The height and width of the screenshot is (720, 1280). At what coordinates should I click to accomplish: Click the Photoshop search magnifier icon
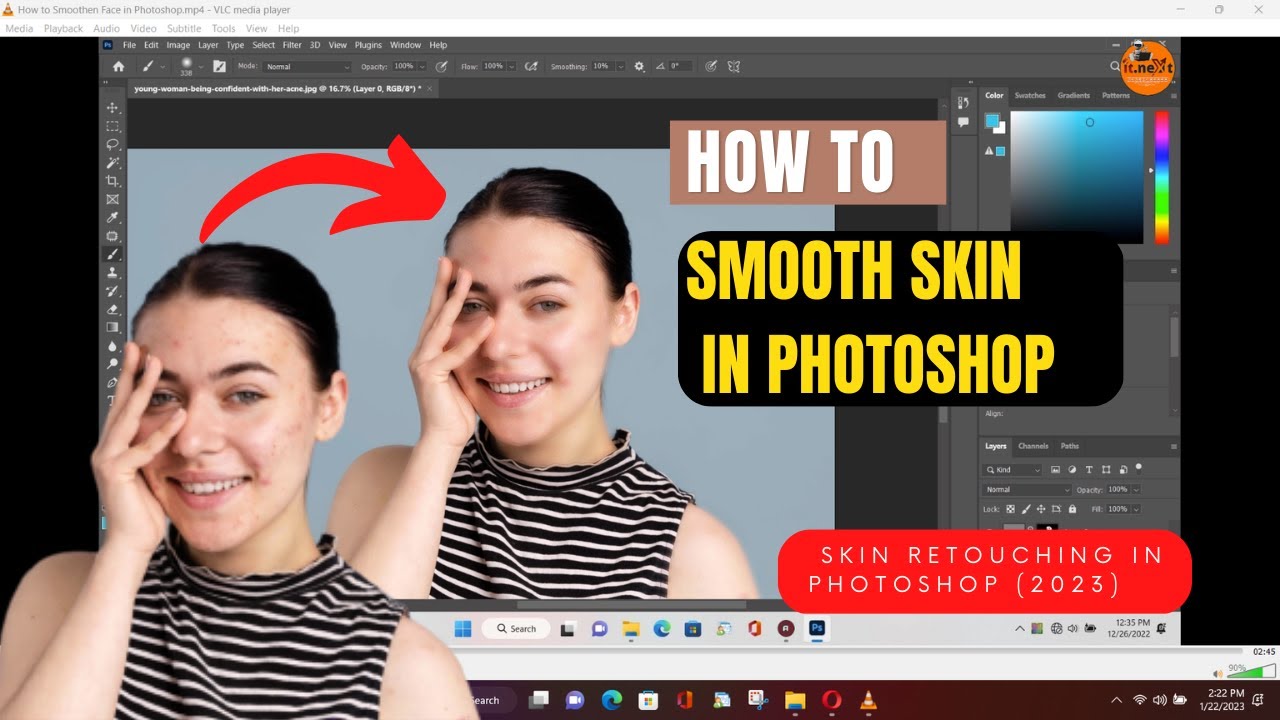(x=1115, y=66)
